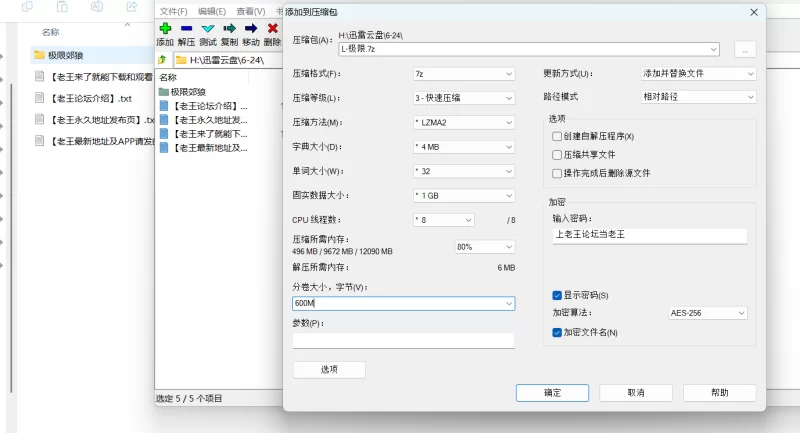Click the 参数(P) input field
The width and height of the screenshot is (800, 433).
(404, 340)
